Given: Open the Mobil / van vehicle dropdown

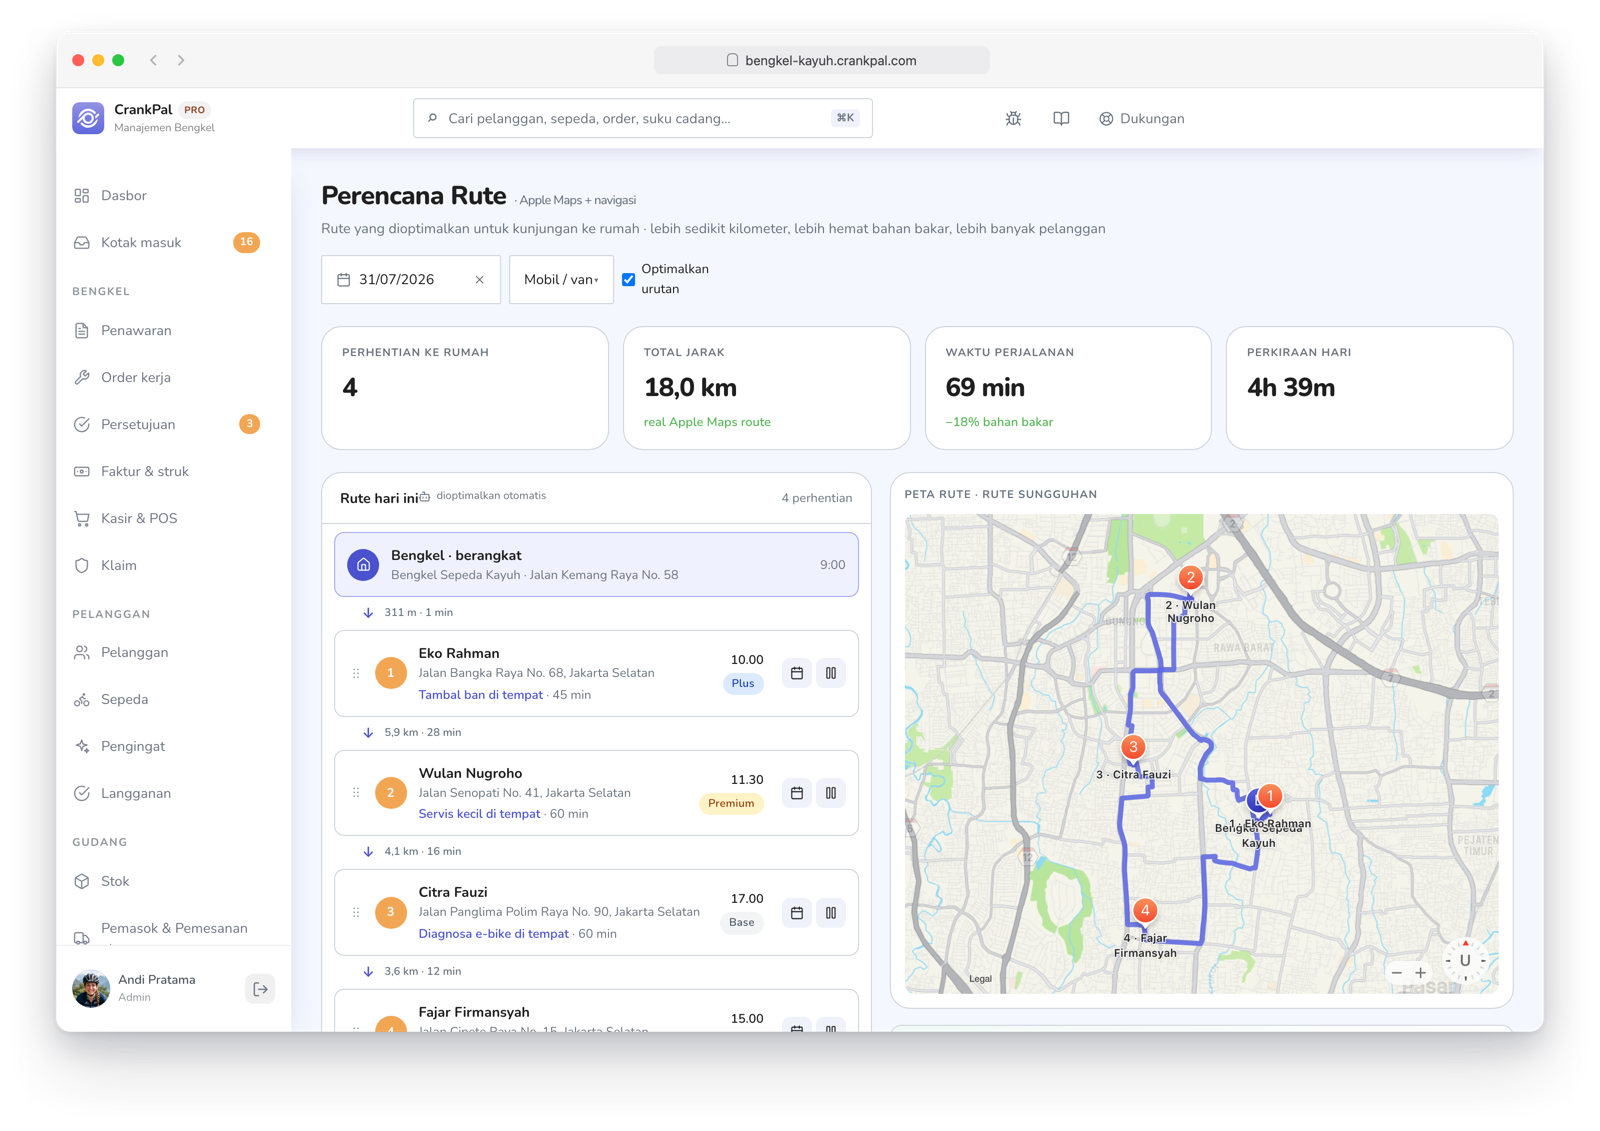Looking at the screenshot, I should [561, 280].
